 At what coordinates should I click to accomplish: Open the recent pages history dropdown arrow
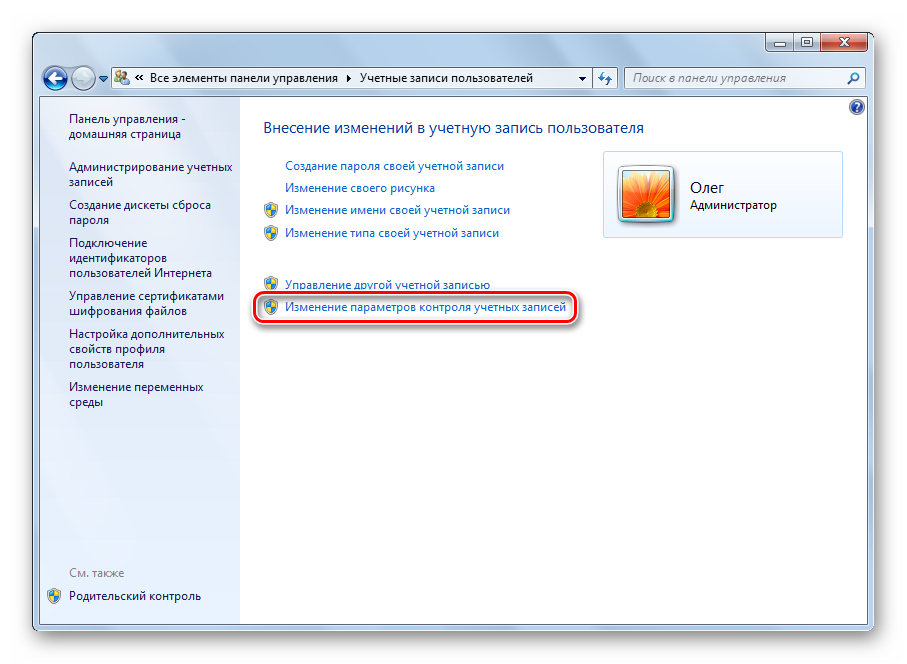pos(103,79)
